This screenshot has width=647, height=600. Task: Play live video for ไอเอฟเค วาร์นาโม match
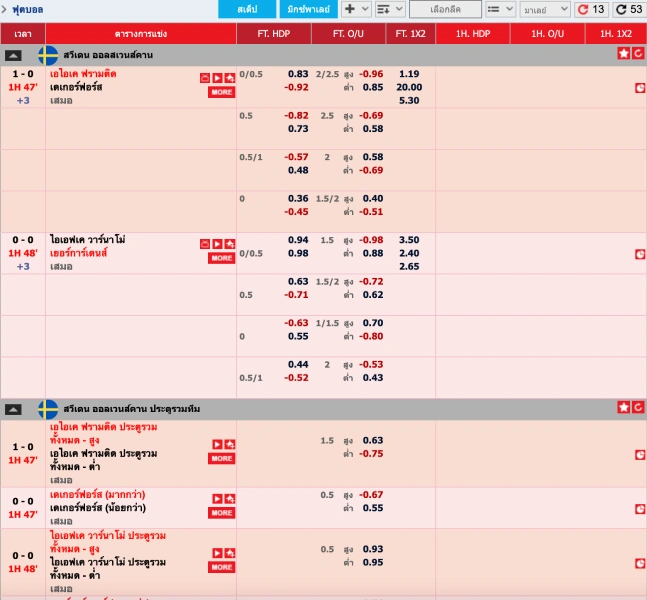coord(217,244)
